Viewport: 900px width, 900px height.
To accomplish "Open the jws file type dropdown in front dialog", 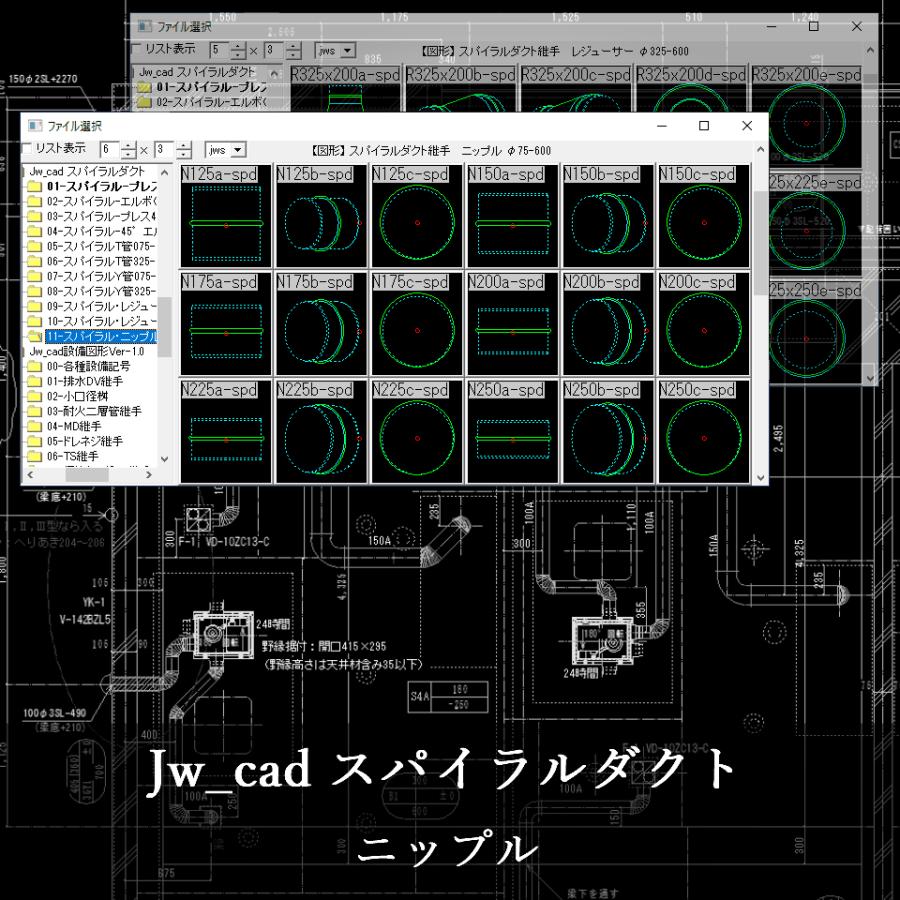I will point(237,150).
